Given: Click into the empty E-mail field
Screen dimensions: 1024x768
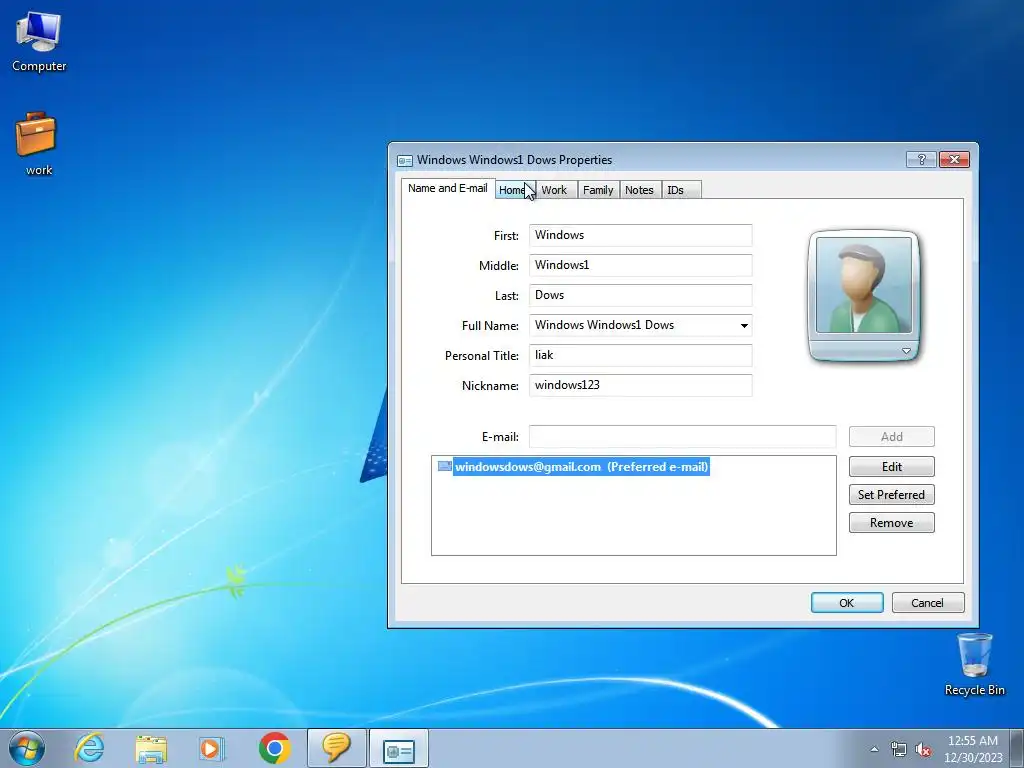Looking at the screenshot, I should 682,436.
